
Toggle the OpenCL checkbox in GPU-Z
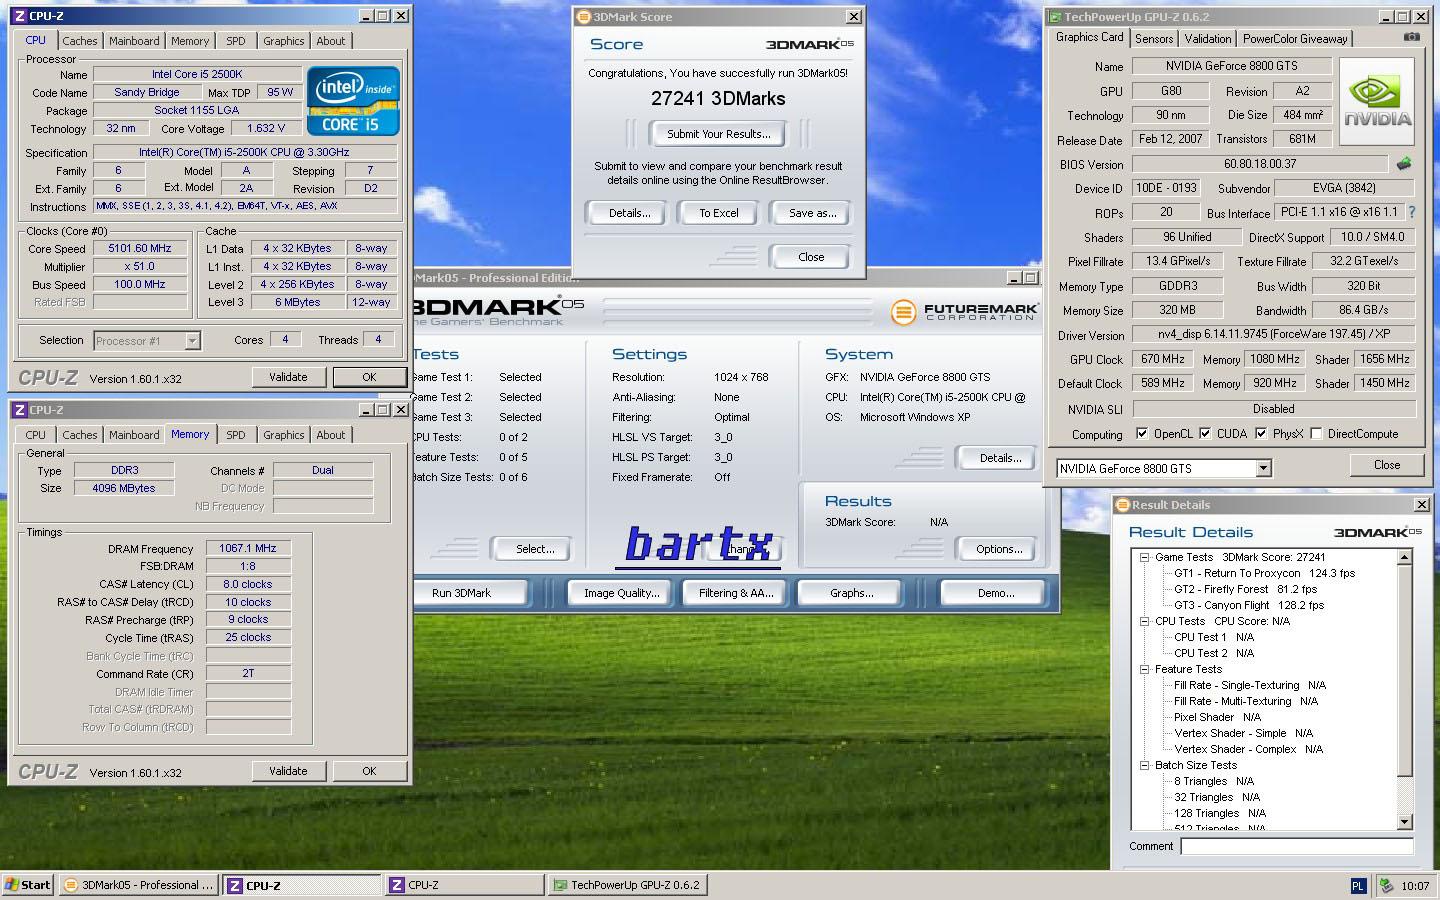point(1142,434)
